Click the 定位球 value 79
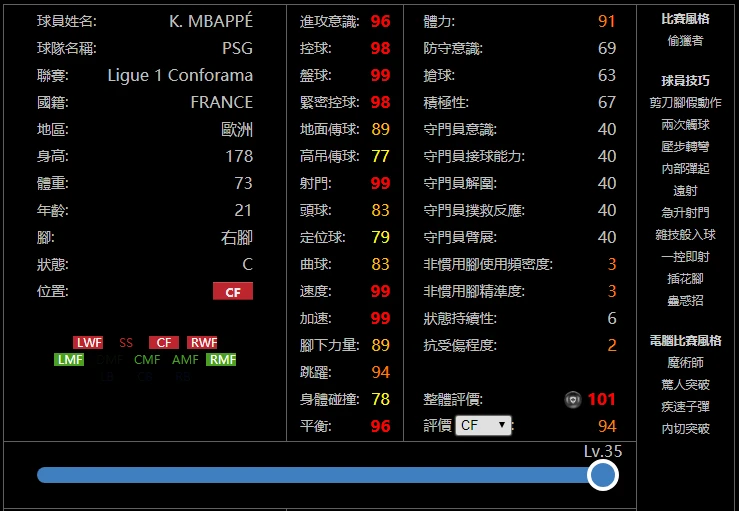This screenshot has width=739, height=511. 380,237
